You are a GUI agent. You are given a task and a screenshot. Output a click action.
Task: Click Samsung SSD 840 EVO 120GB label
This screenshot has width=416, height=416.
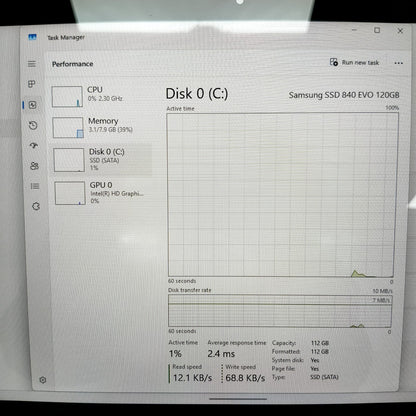(344, 95)
